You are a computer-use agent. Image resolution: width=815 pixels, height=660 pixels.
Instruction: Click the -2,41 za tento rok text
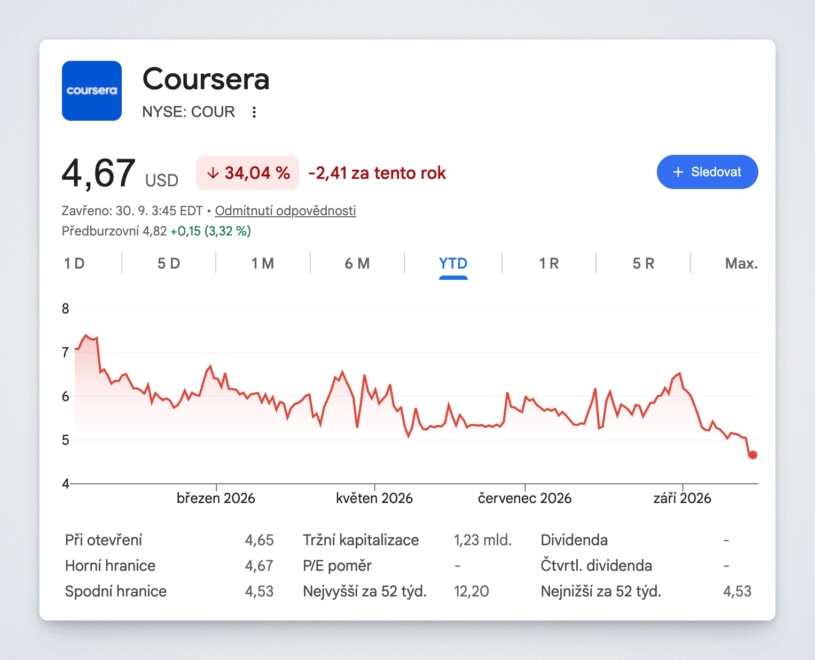coord(377,173)
